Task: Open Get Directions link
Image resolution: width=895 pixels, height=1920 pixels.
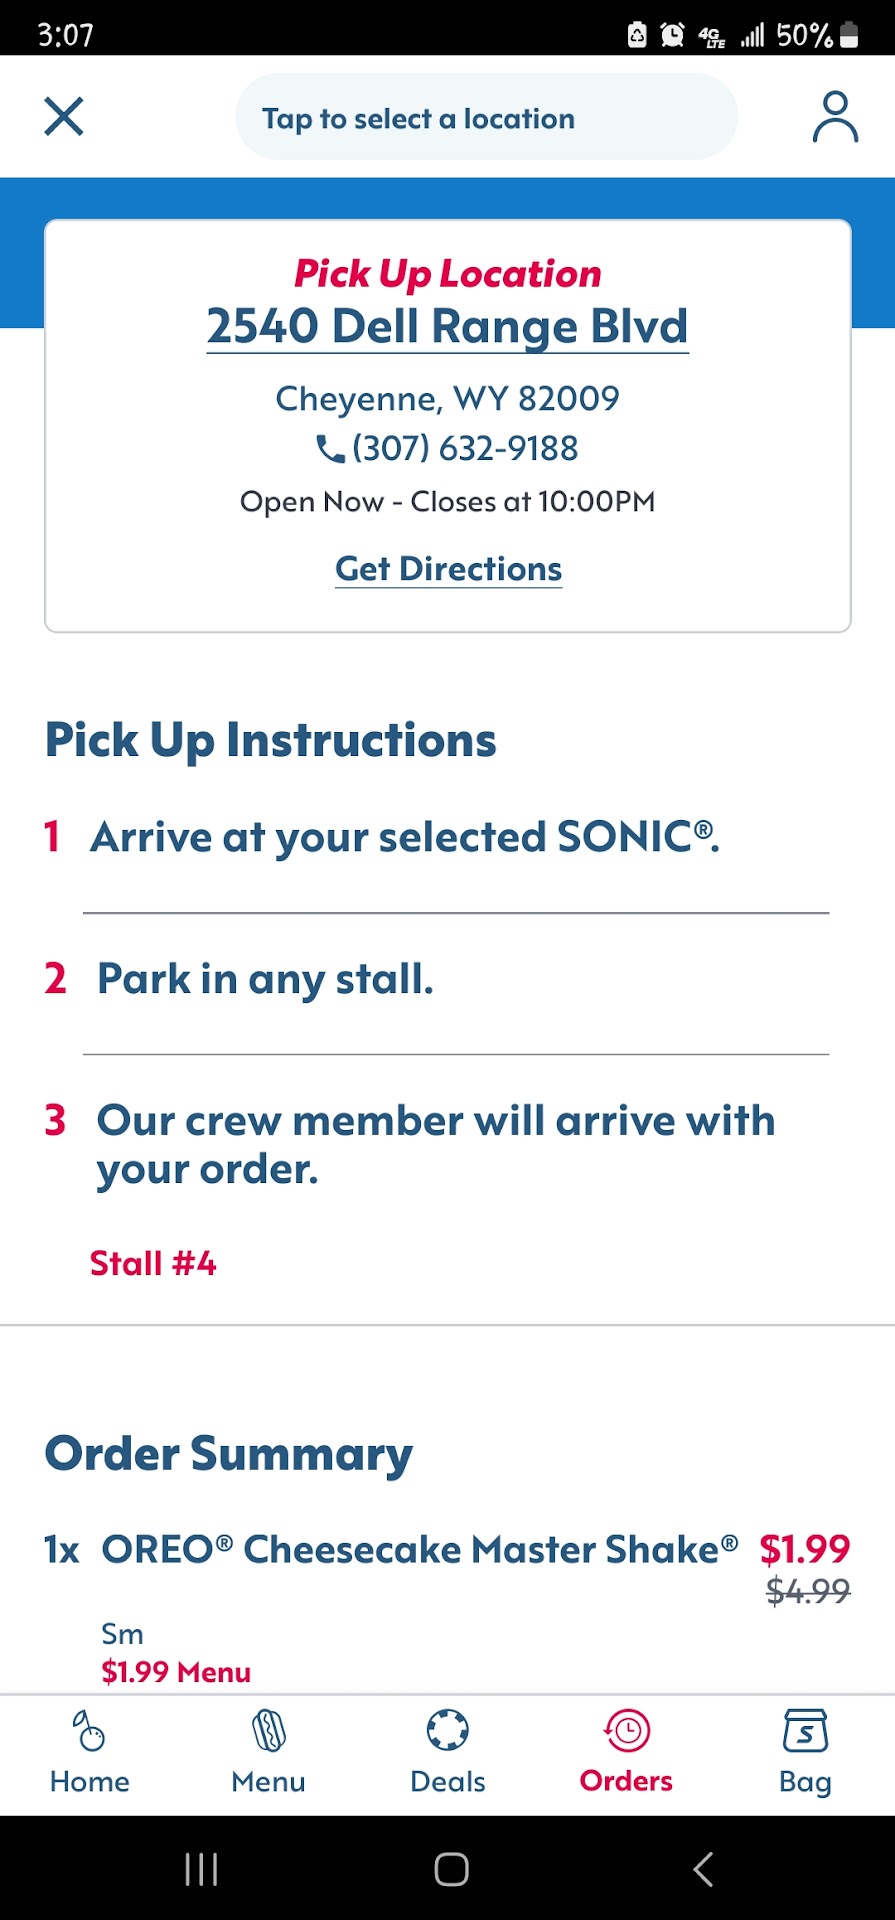Action: [448, 569]
